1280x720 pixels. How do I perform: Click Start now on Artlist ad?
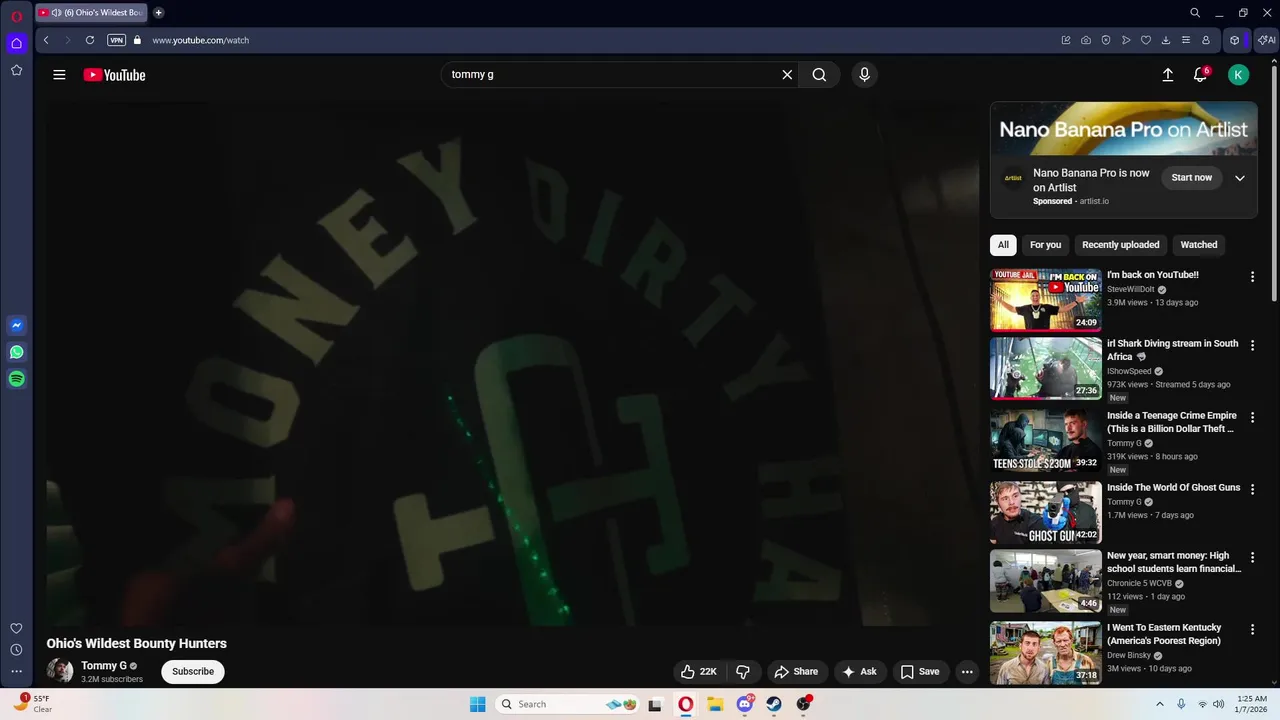click(1191, 178)
